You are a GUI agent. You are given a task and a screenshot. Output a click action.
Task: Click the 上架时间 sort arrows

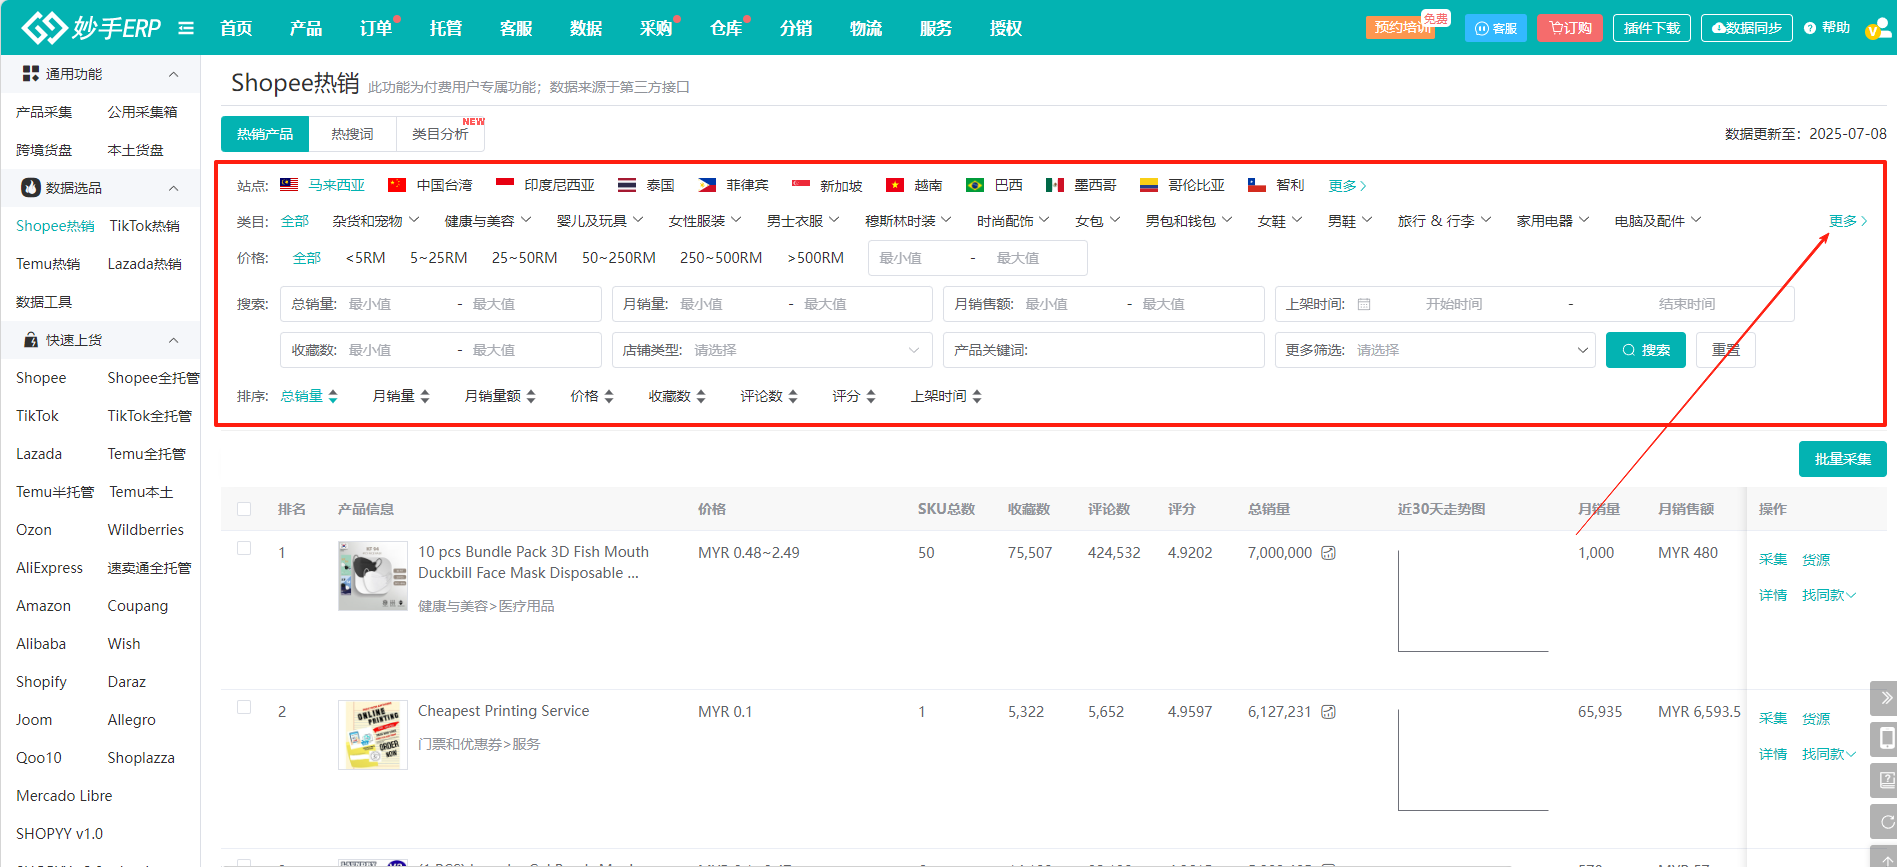[977, 397]
